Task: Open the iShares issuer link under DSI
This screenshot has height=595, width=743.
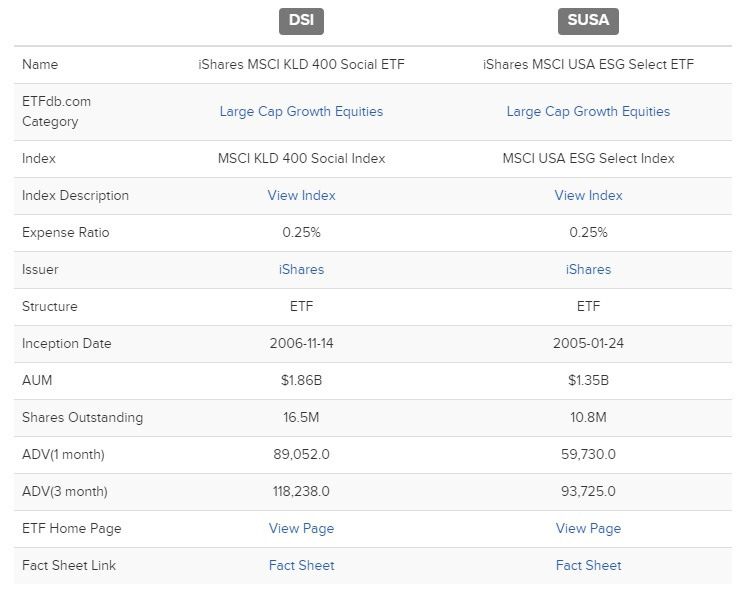Action: click(x=301, y=269)
